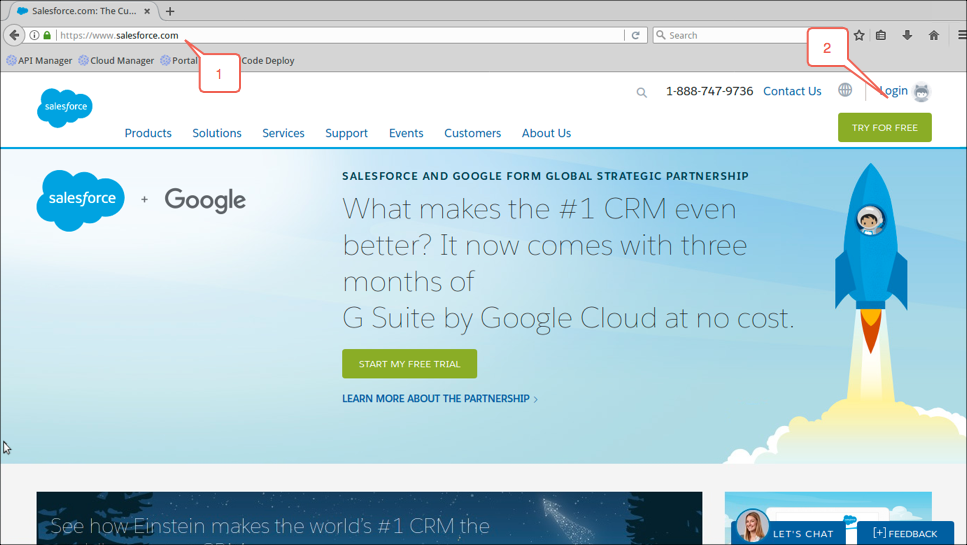
Task: Click the chat agent photo icon
Action: (752, 527)
